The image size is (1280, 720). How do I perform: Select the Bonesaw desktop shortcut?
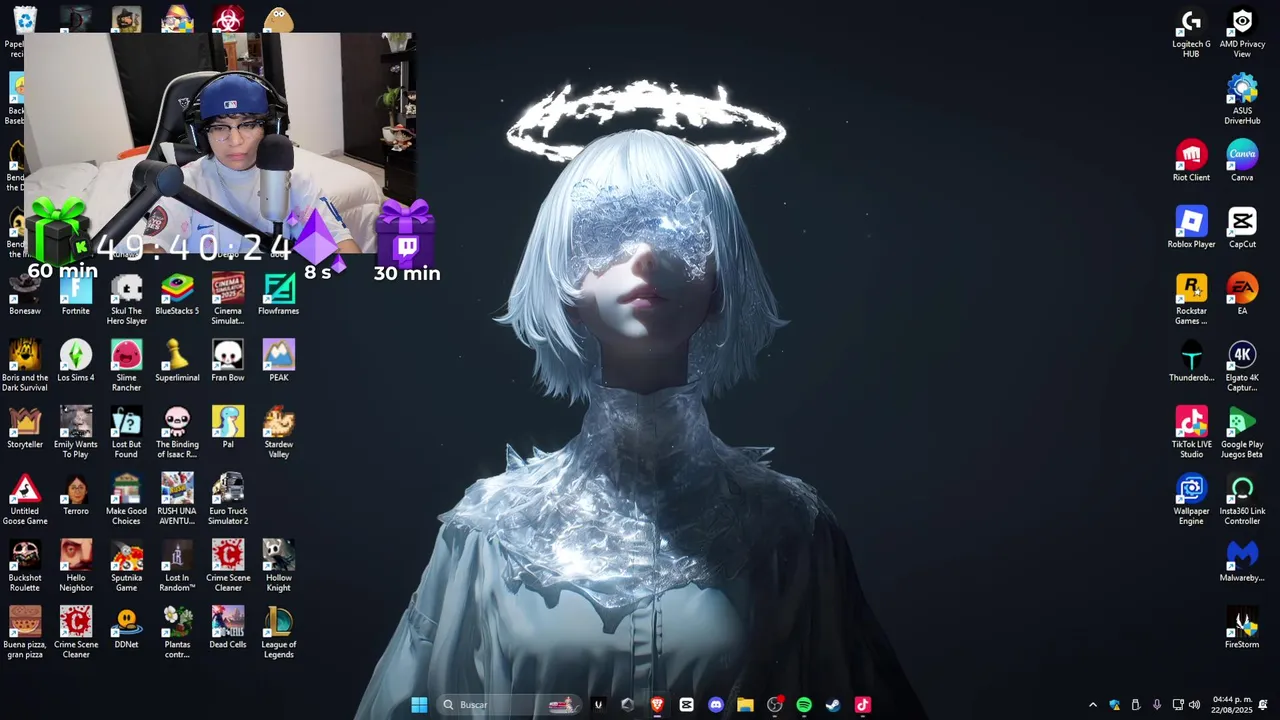click(25, 296)
